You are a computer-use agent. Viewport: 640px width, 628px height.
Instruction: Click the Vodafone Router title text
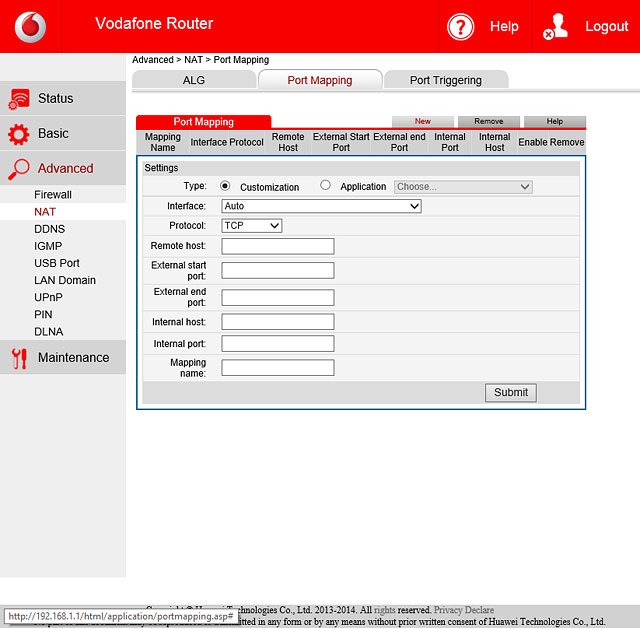click(x=154, y=23)
